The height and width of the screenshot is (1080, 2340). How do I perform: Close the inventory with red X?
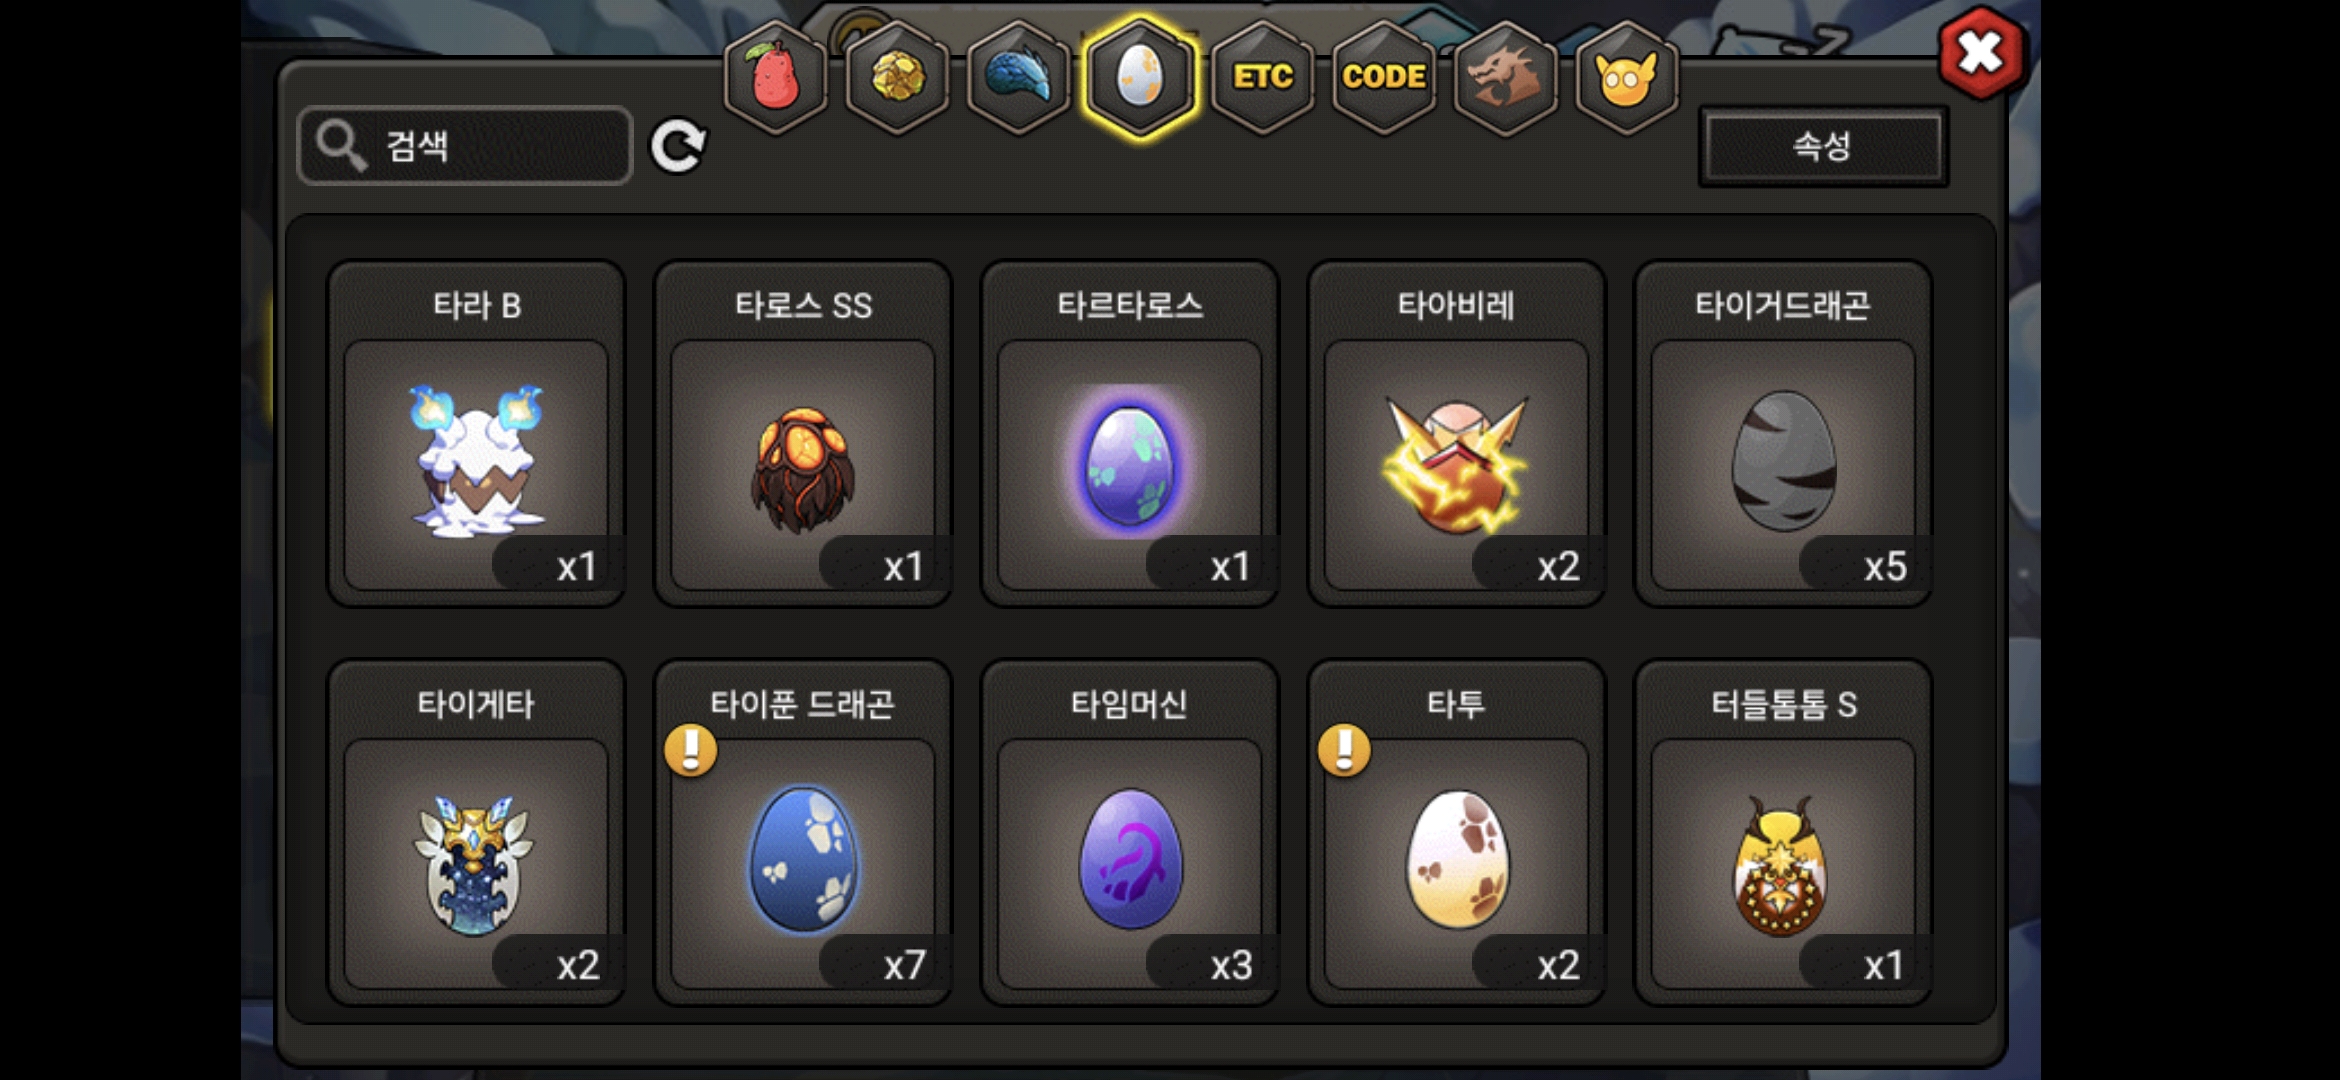click(x=1981, y=53)
